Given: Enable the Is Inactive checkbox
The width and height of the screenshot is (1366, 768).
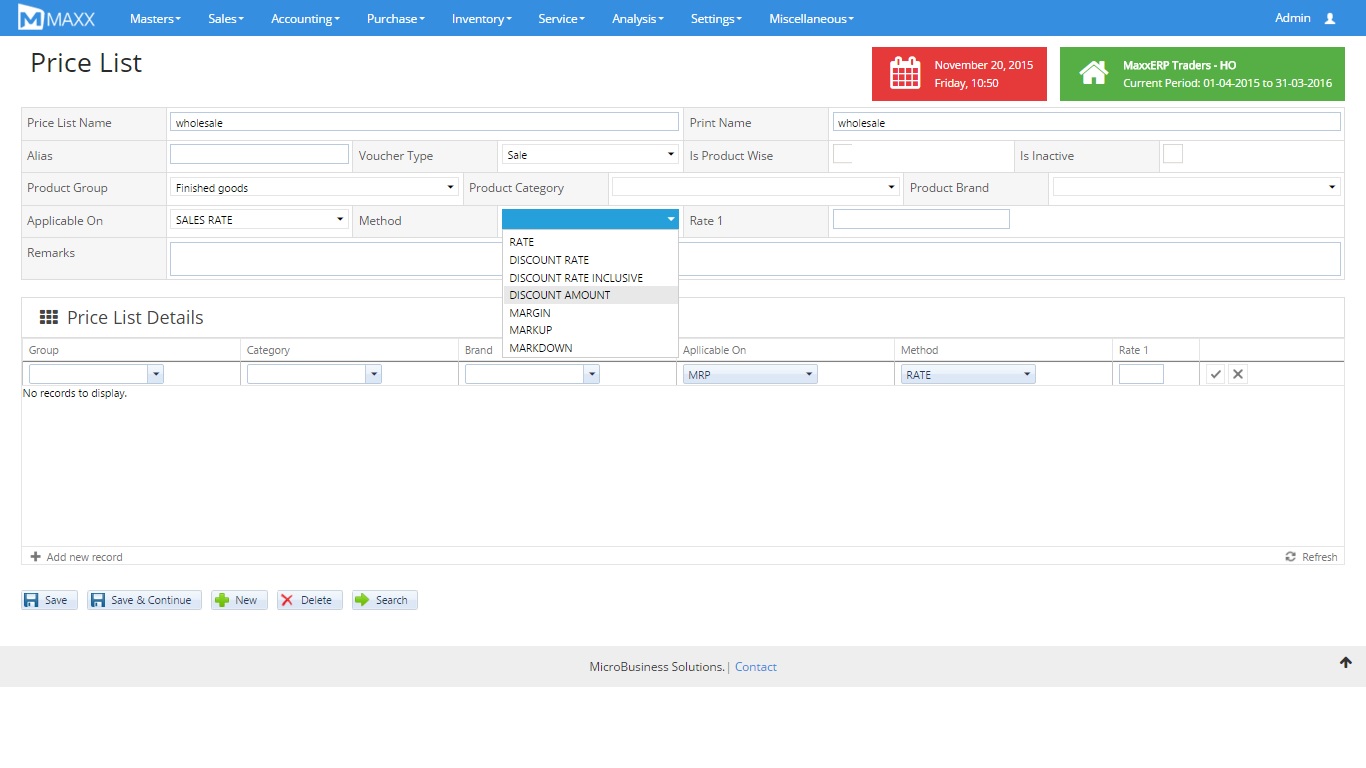Looking at the screenshot, I should [x=1172, y=154].
